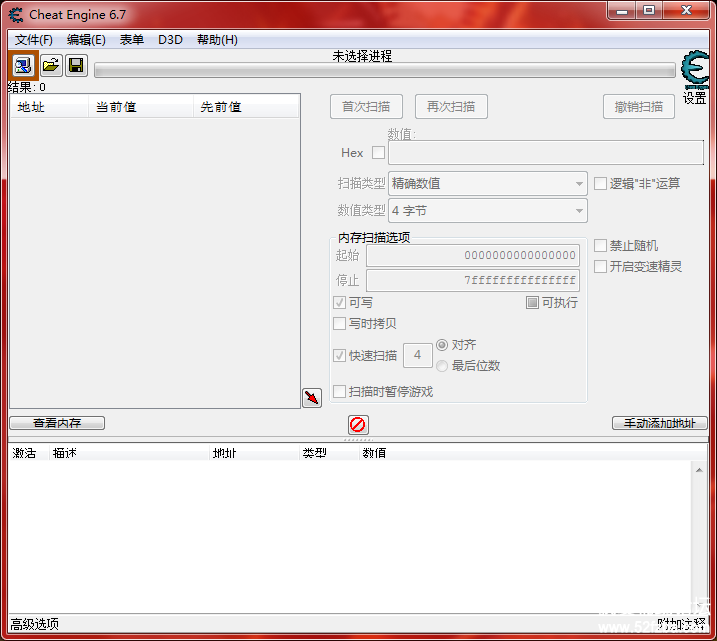Viewport: 717px width, 641px height.
Task: Open the 编辑(E) menu
Action: pyautogui.click(x=86, y=40)
